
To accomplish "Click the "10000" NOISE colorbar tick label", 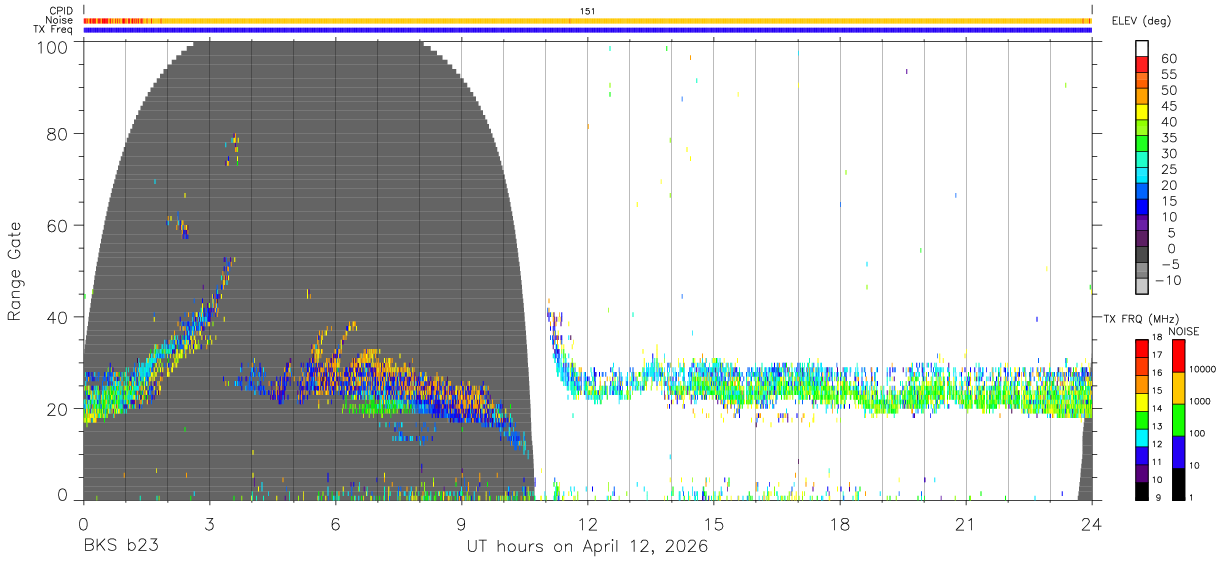I will (x=1201, y=370).
